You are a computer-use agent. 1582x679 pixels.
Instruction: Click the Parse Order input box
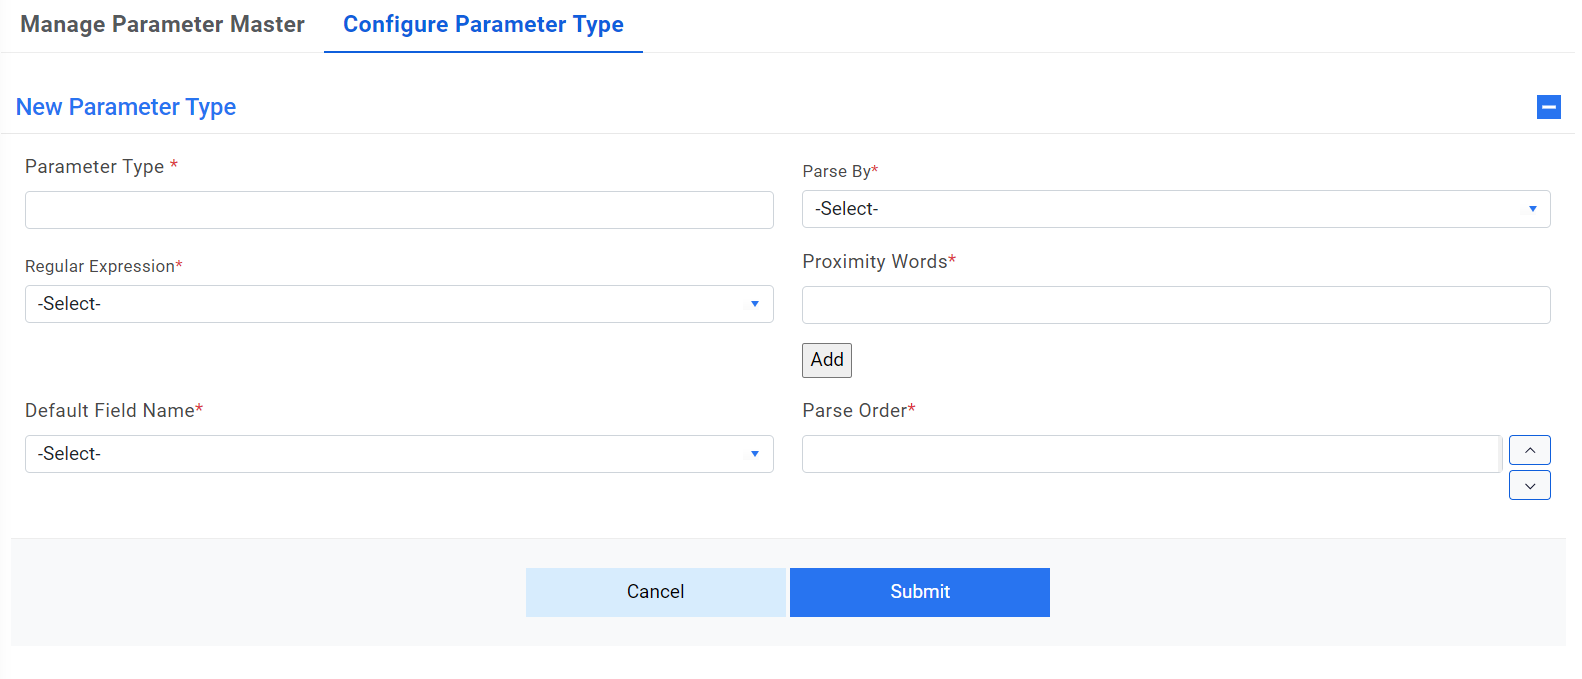click(x=1151, y=454)
